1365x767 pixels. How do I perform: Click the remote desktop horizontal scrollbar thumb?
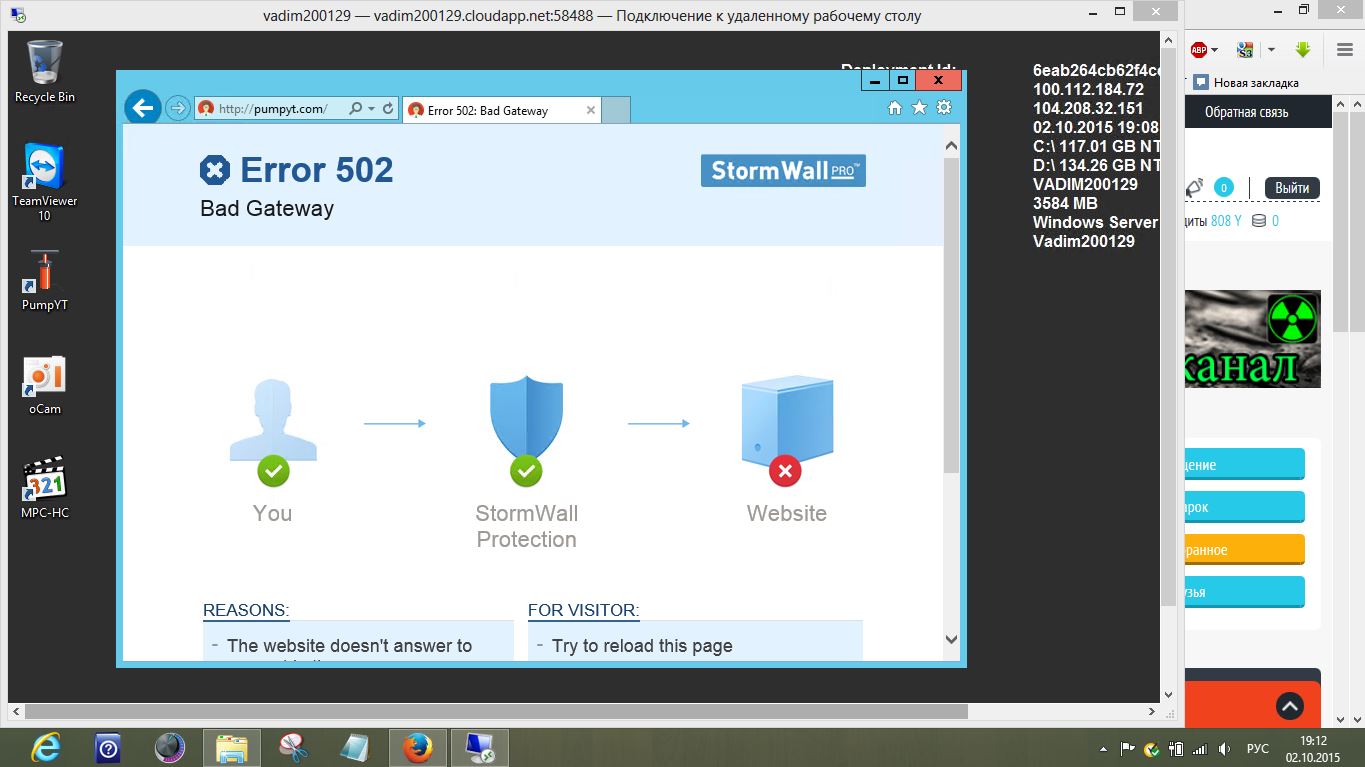(x=495, y=712)
